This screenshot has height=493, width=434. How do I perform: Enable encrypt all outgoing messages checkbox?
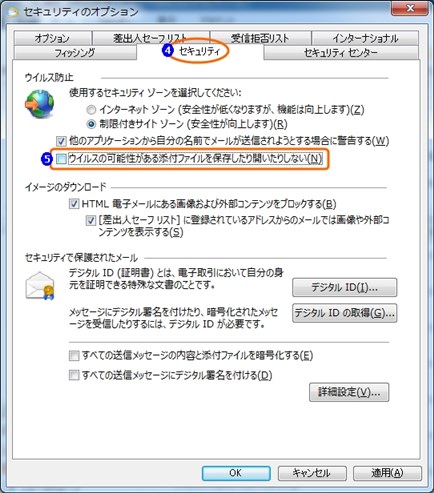pos(74,356)
